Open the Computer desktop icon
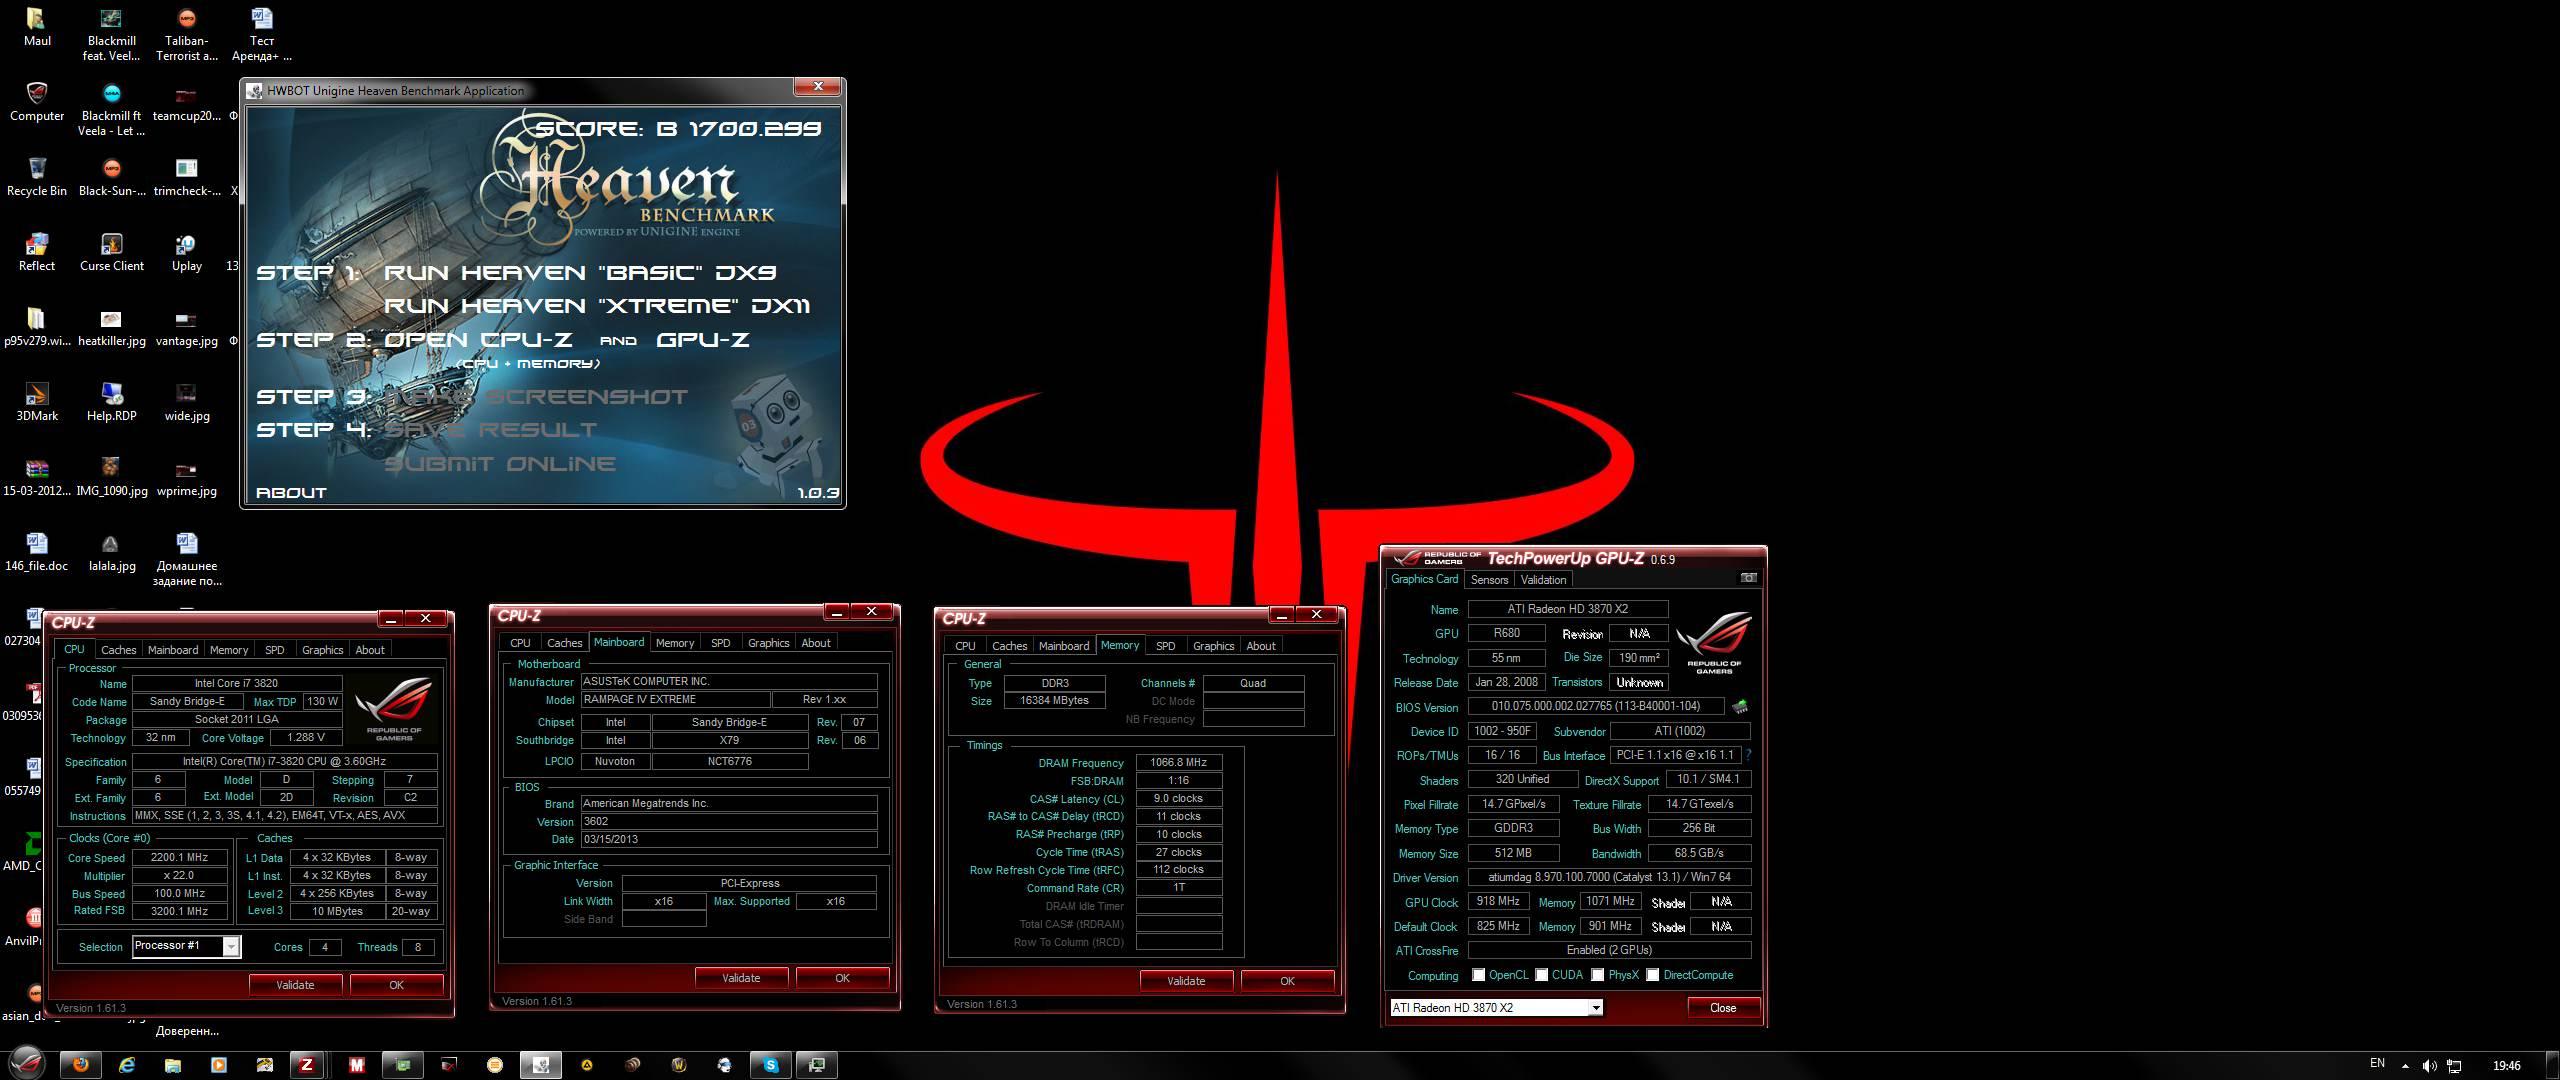2560x1080 pixels. [x=37, y=101]
